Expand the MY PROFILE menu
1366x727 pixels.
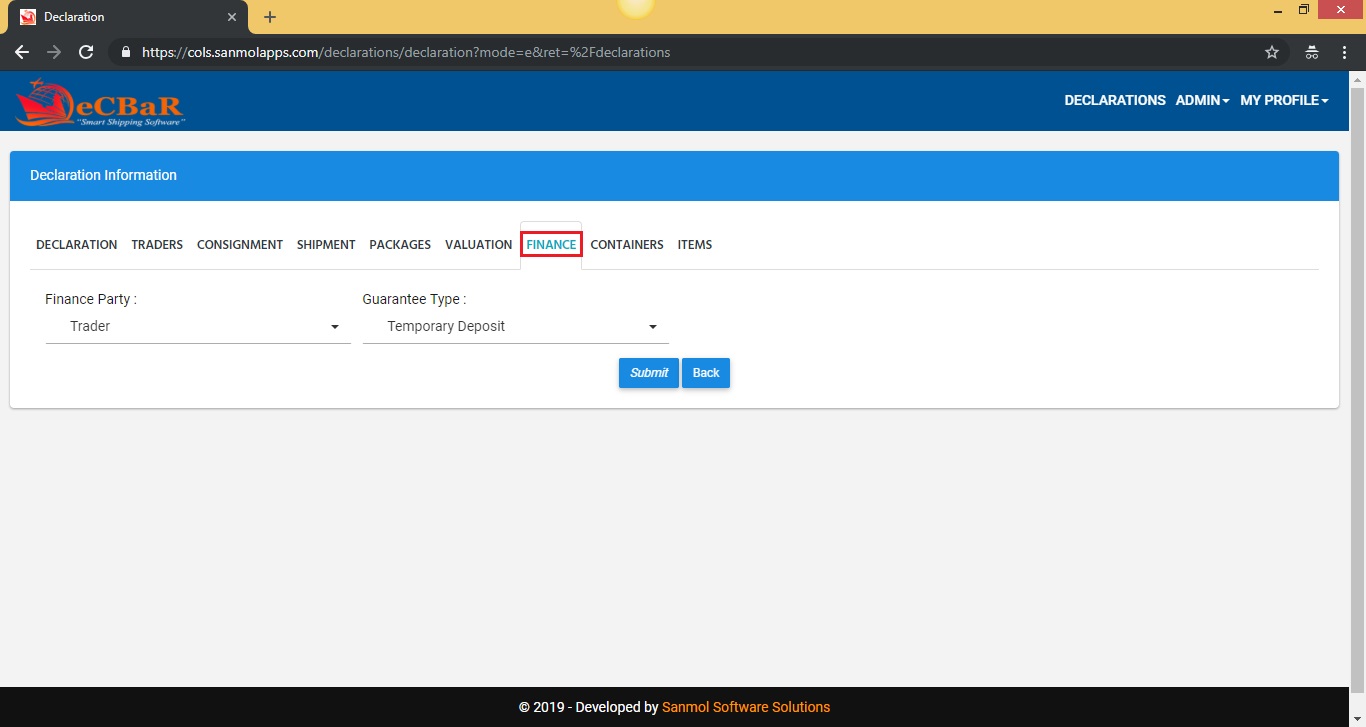(x=1284, y=100)
